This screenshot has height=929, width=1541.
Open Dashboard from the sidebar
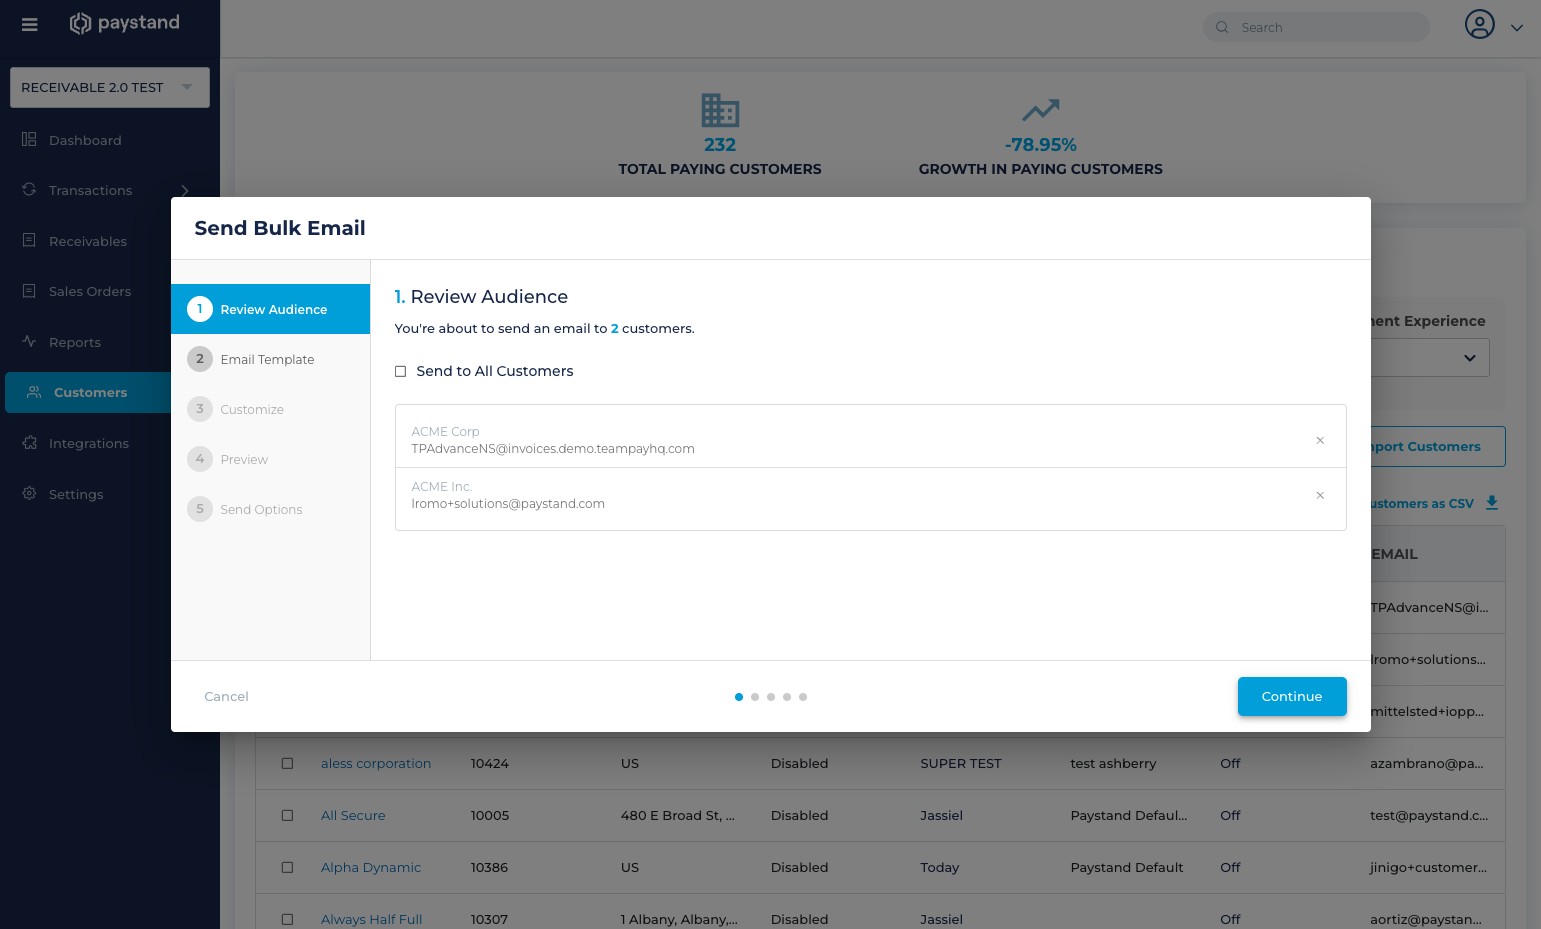(x=85, y=140)
